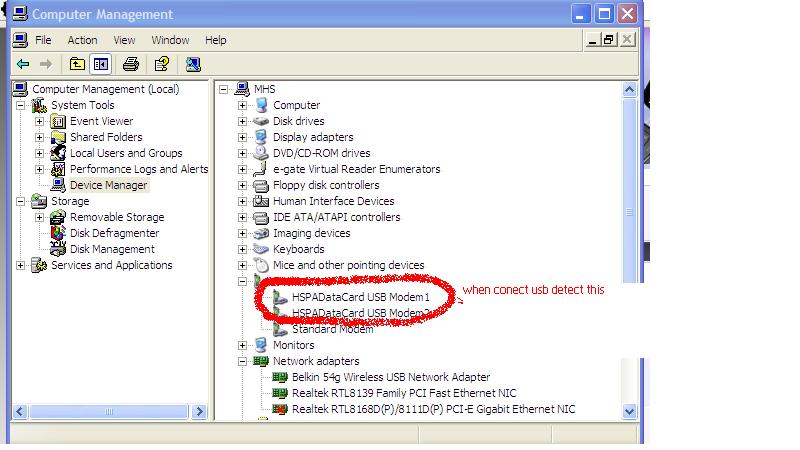Viewport: 800px width, 450px height.
Task: Select the Standard Modem entry
Action: click(332, 329)
